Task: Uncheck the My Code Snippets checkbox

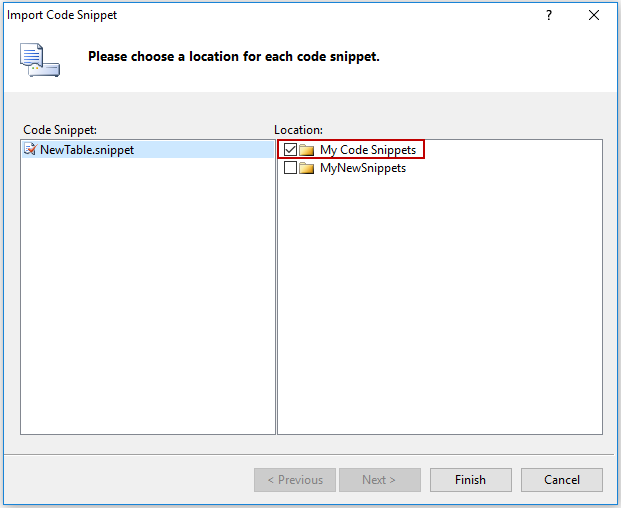Action: pos(290,150)
